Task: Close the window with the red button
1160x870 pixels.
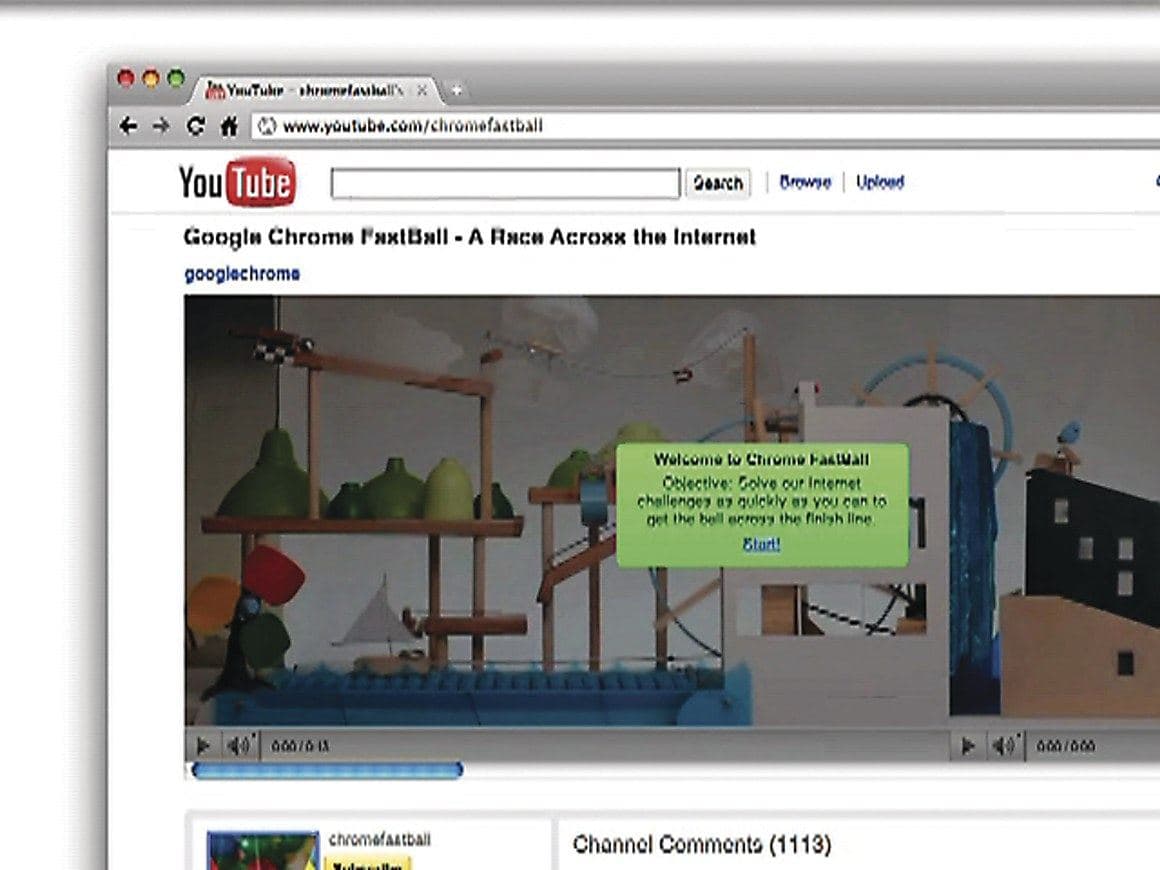Action: point(126,78)
